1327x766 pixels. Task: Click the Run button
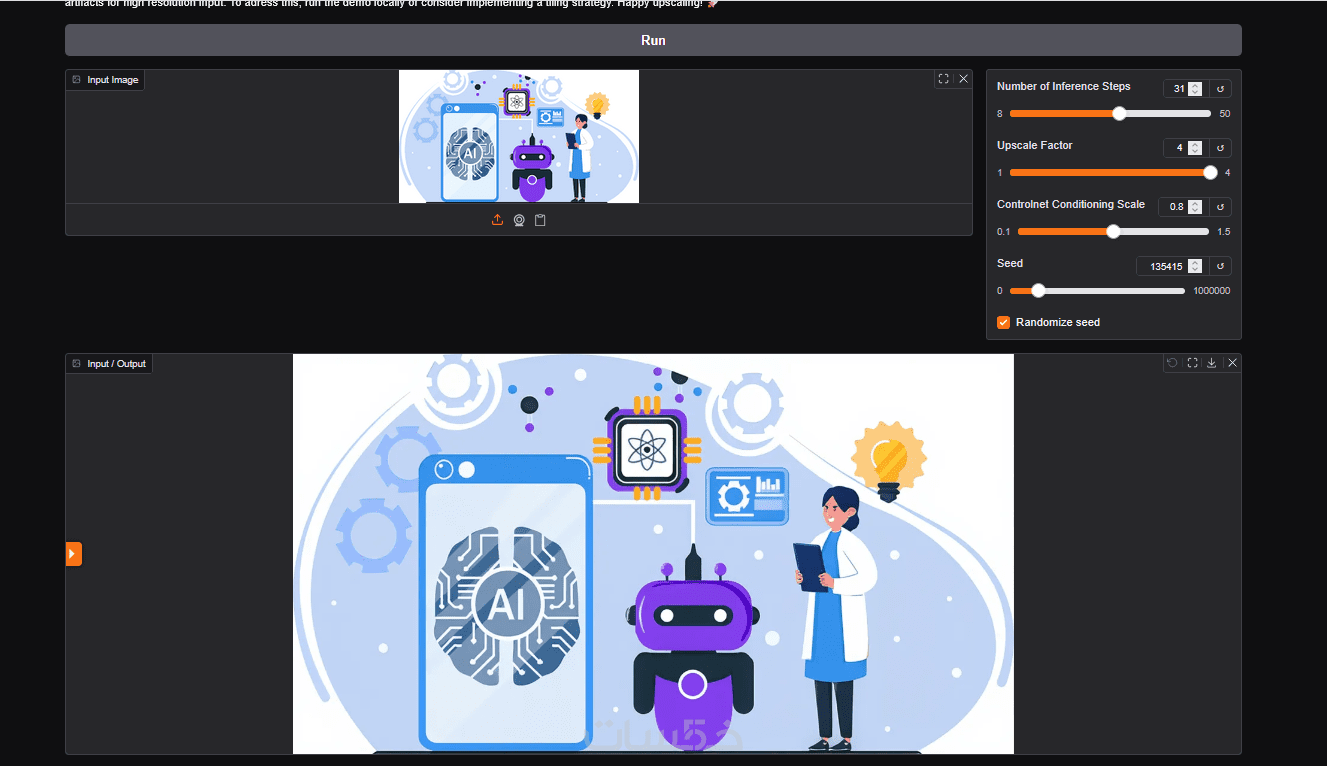coord(653,40)
